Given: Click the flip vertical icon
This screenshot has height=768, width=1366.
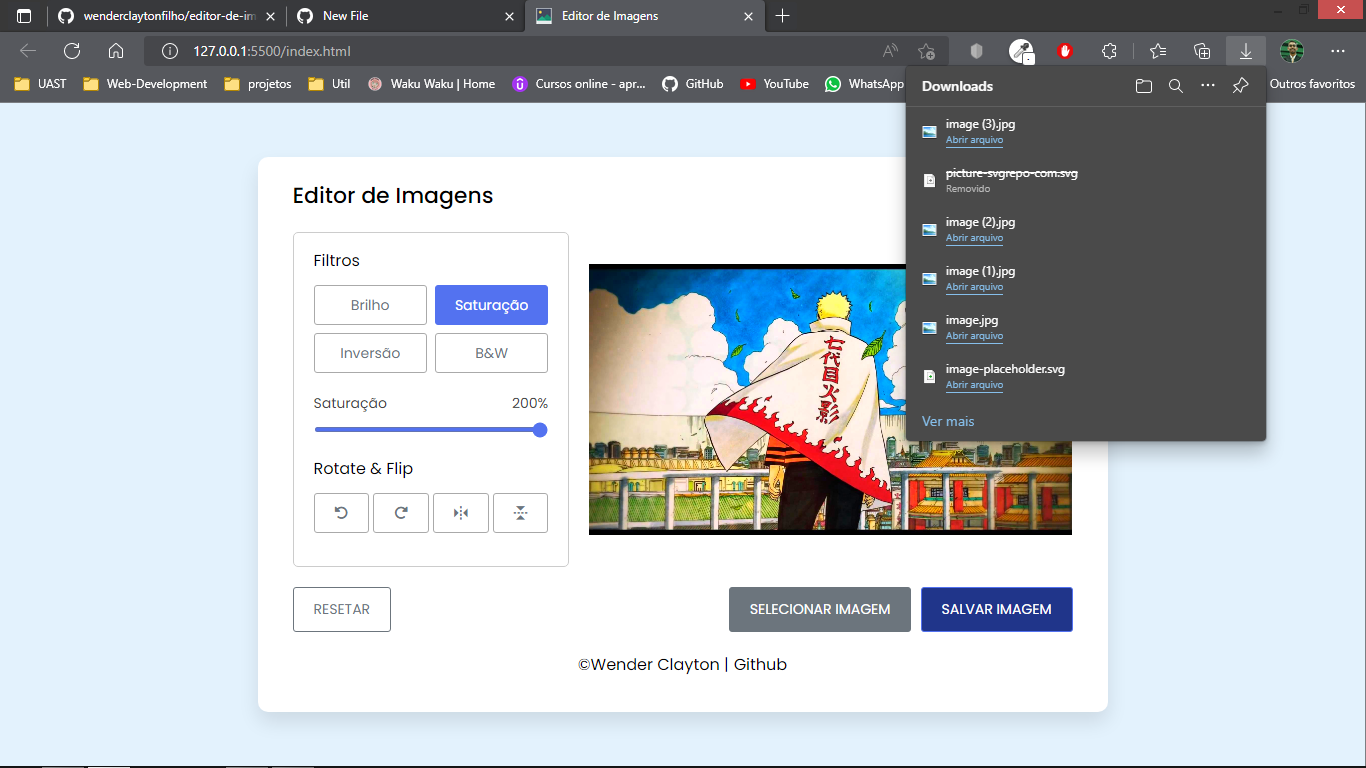Looking at the screenshot, I should click(520, 512).
